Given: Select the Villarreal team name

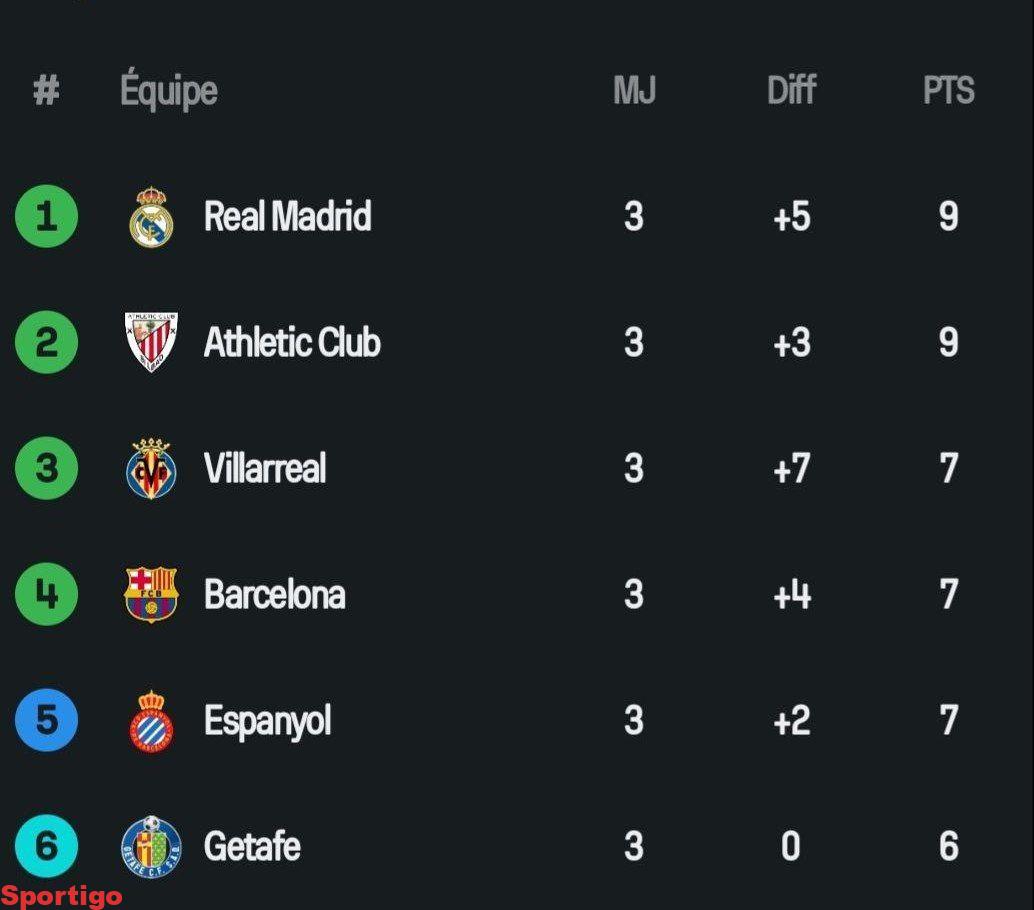Looking at the screenshot, I should pos(265,469).
